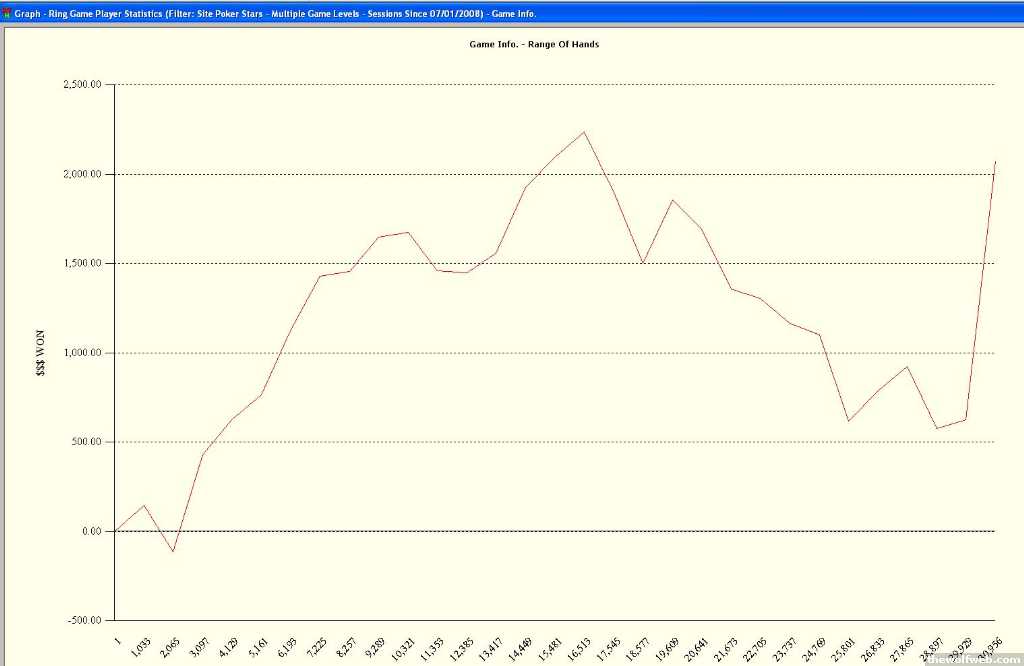Screen dimensions: 1024x666
Task: Click the final data point at the line's right end
Action: coord(995,162)
